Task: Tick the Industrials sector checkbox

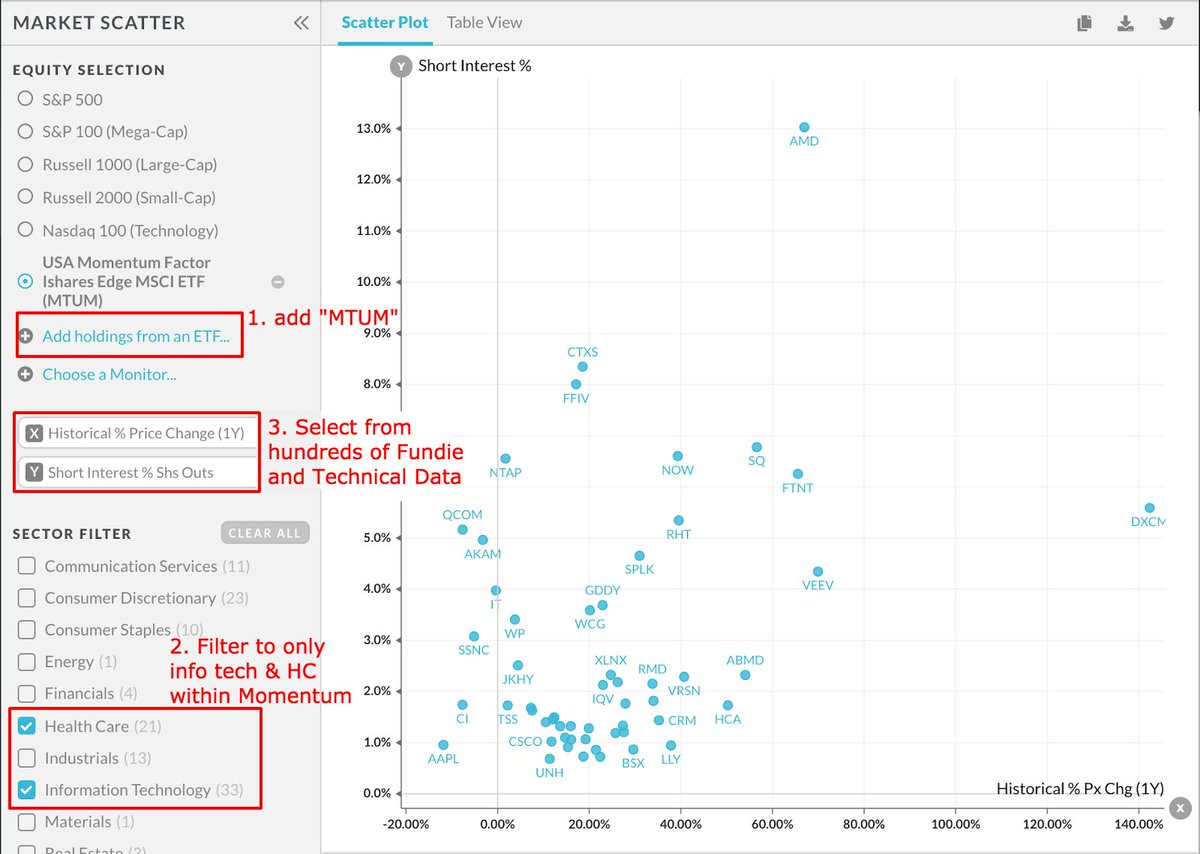Action: pyautogui.click(x=27, y=758)
